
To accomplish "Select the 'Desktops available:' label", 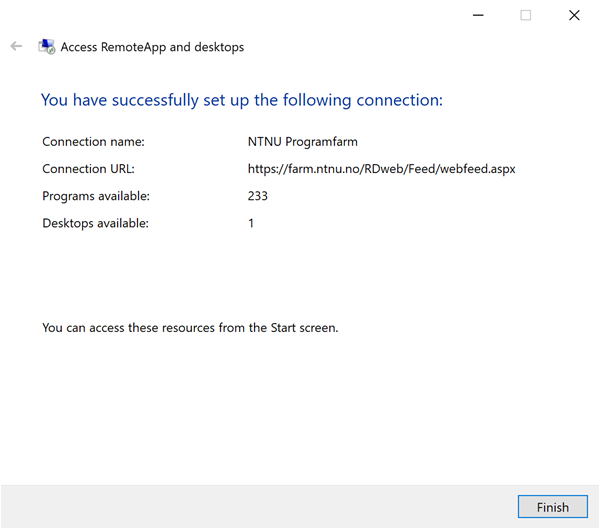I will click(96, 223).
